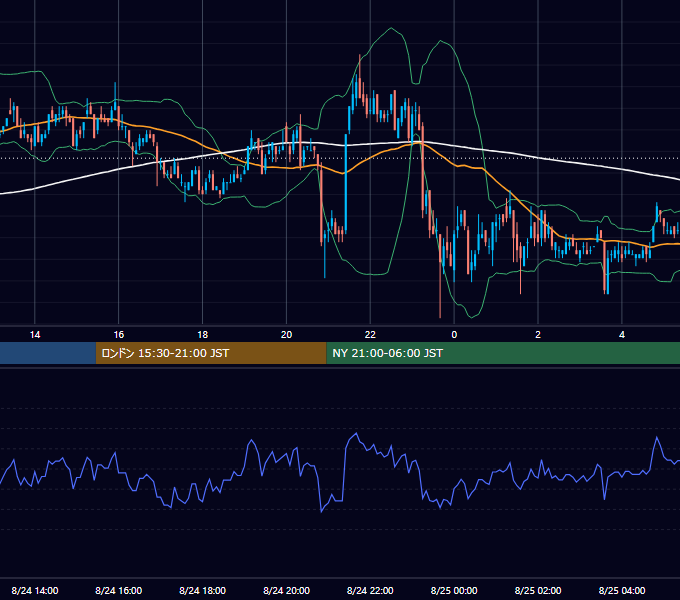Click the 18 hour label on price chart axis

pyautogui.click(x=203, y=335)
